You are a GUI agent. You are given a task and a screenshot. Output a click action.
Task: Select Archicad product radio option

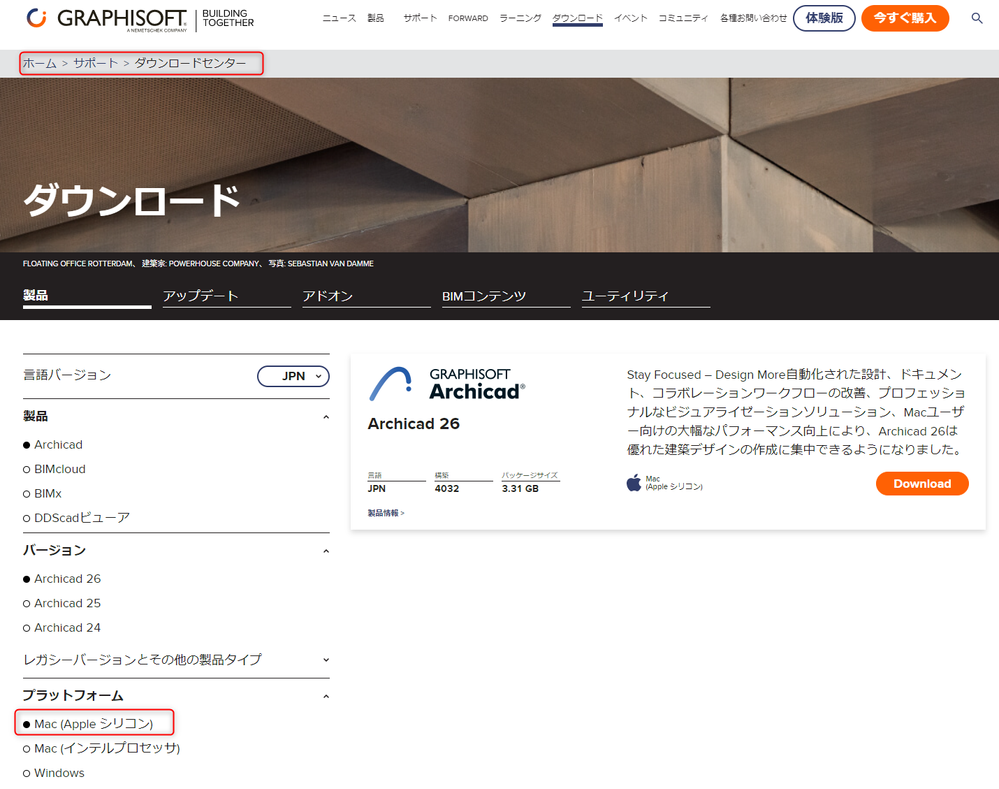(x=53, y=444)
